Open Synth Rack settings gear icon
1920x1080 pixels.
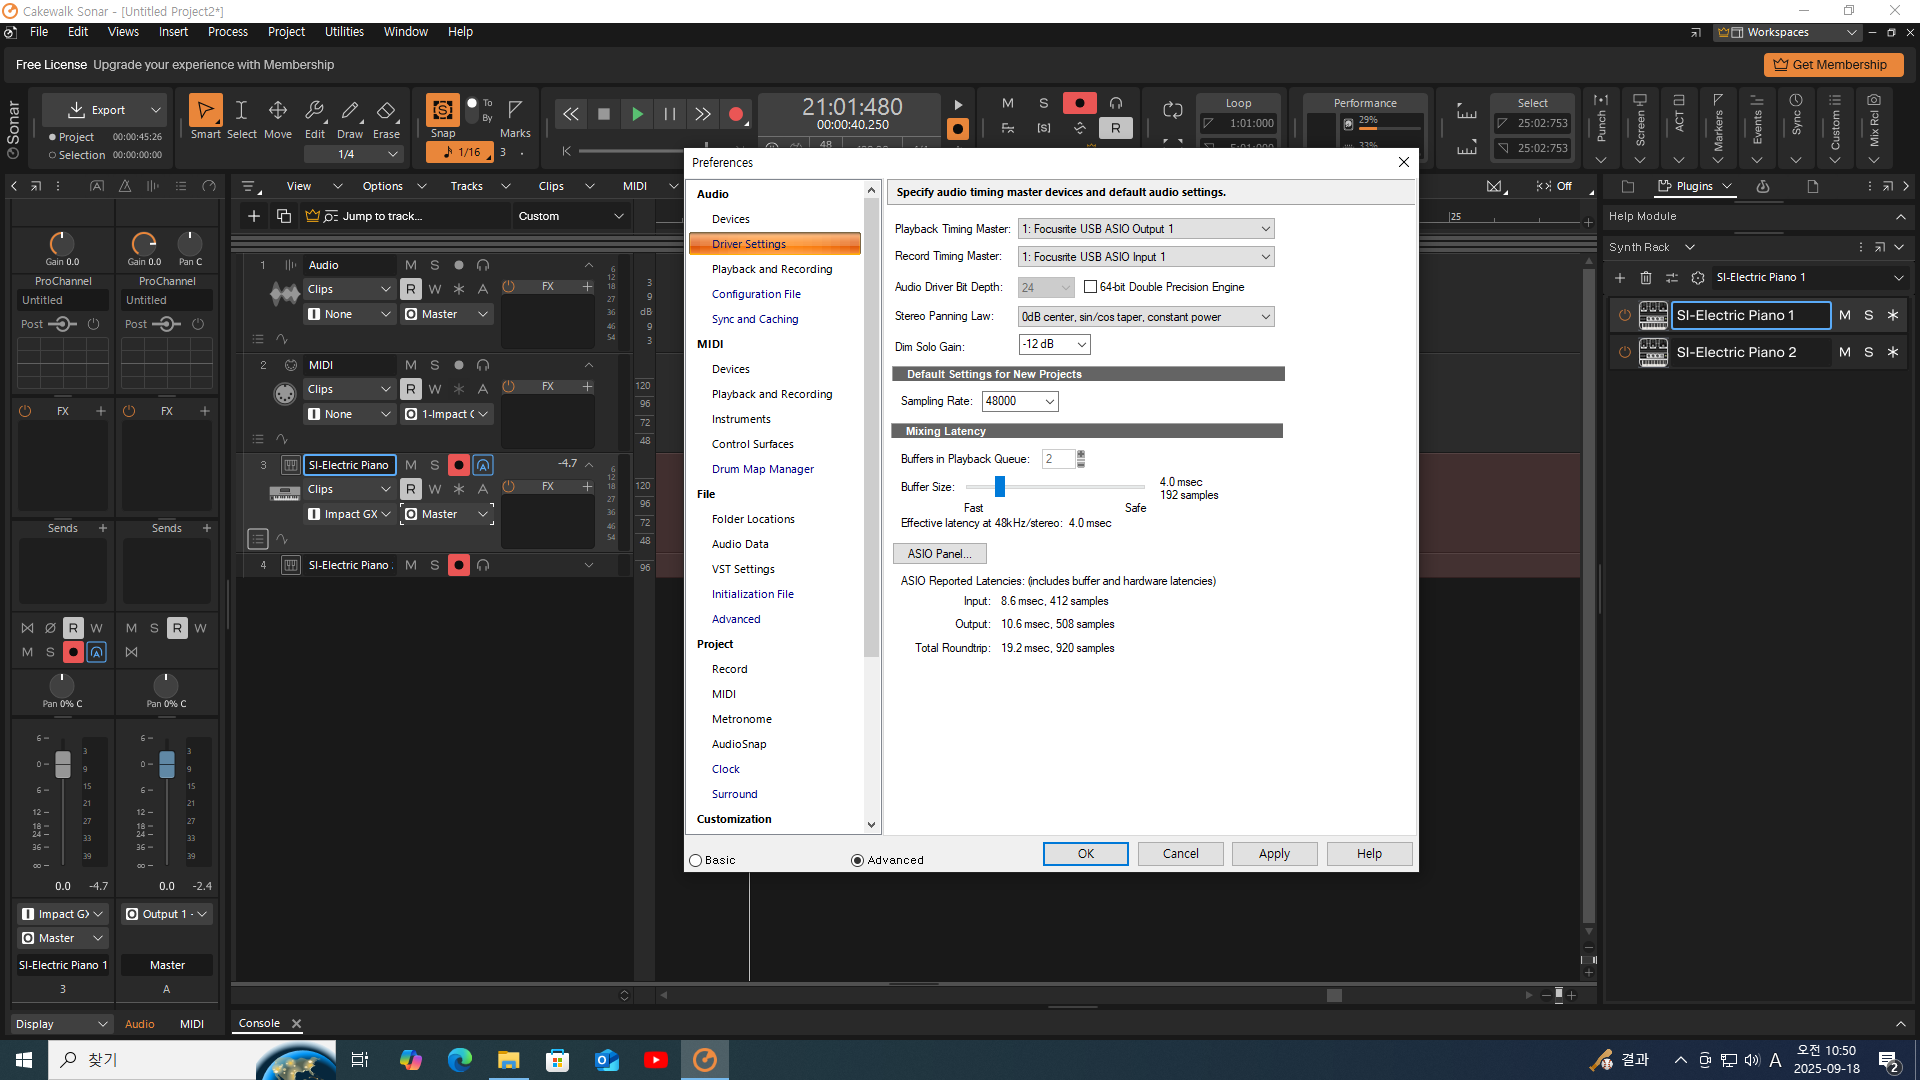pyautogui.click(x=1698, y=277)
